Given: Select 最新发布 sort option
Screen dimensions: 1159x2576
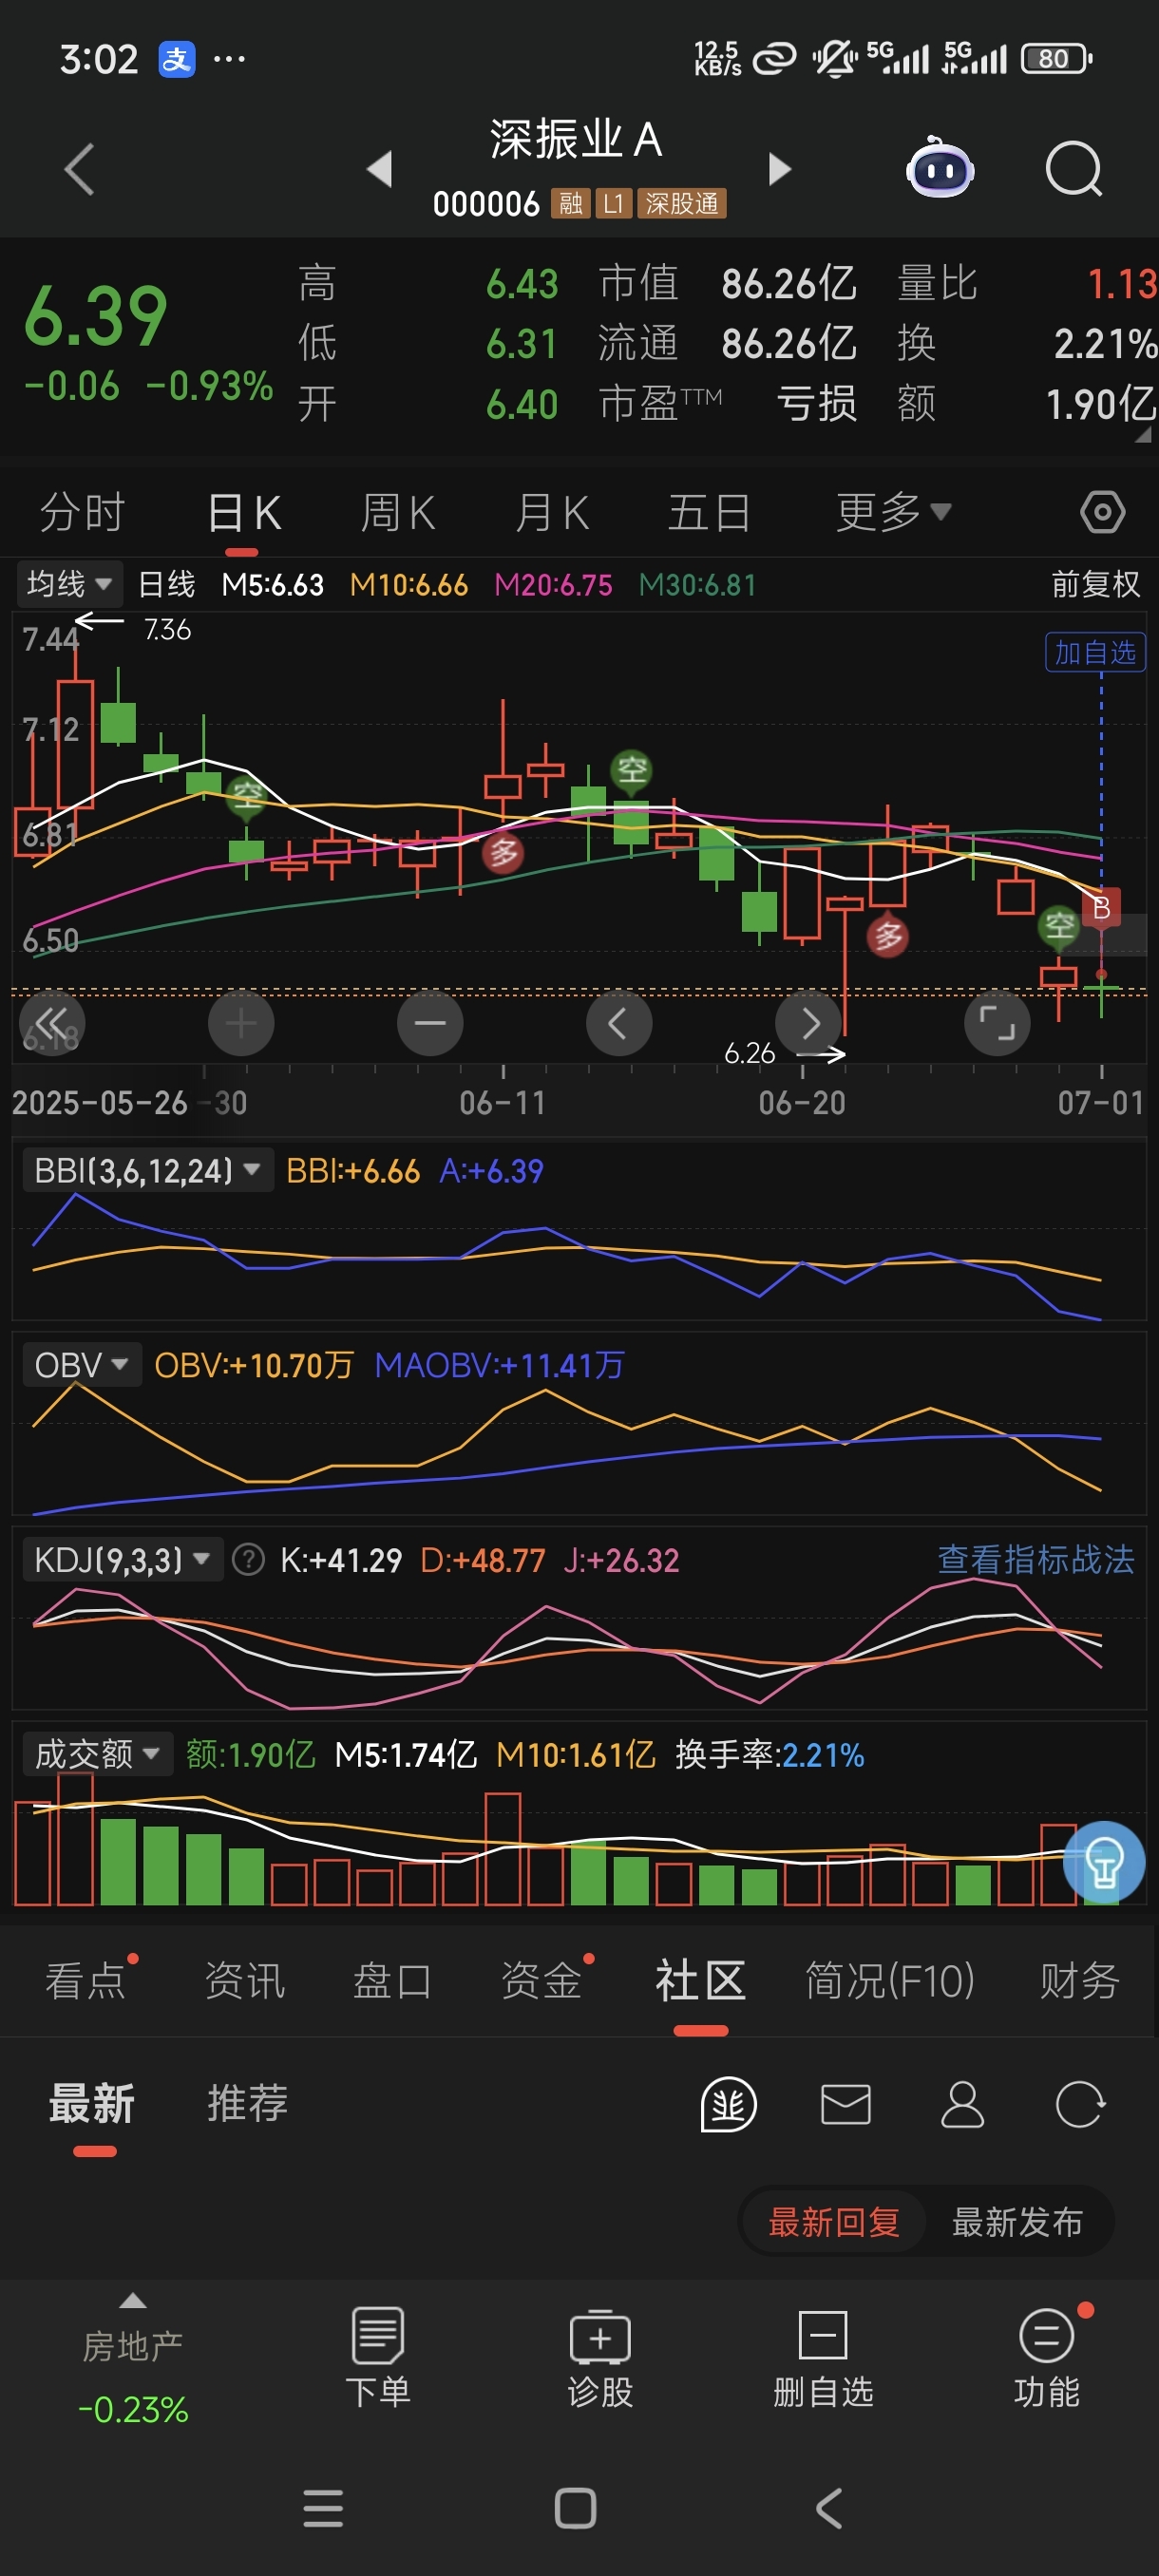Looking at the screenshot, I should click(1017, 2221).
